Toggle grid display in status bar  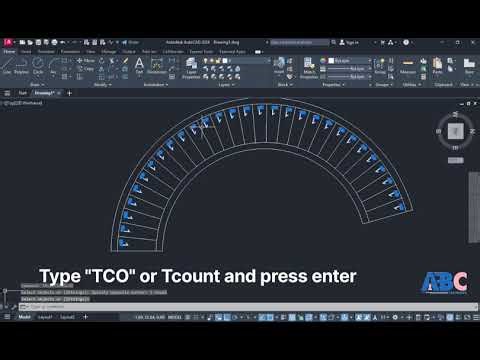point(188,317)
